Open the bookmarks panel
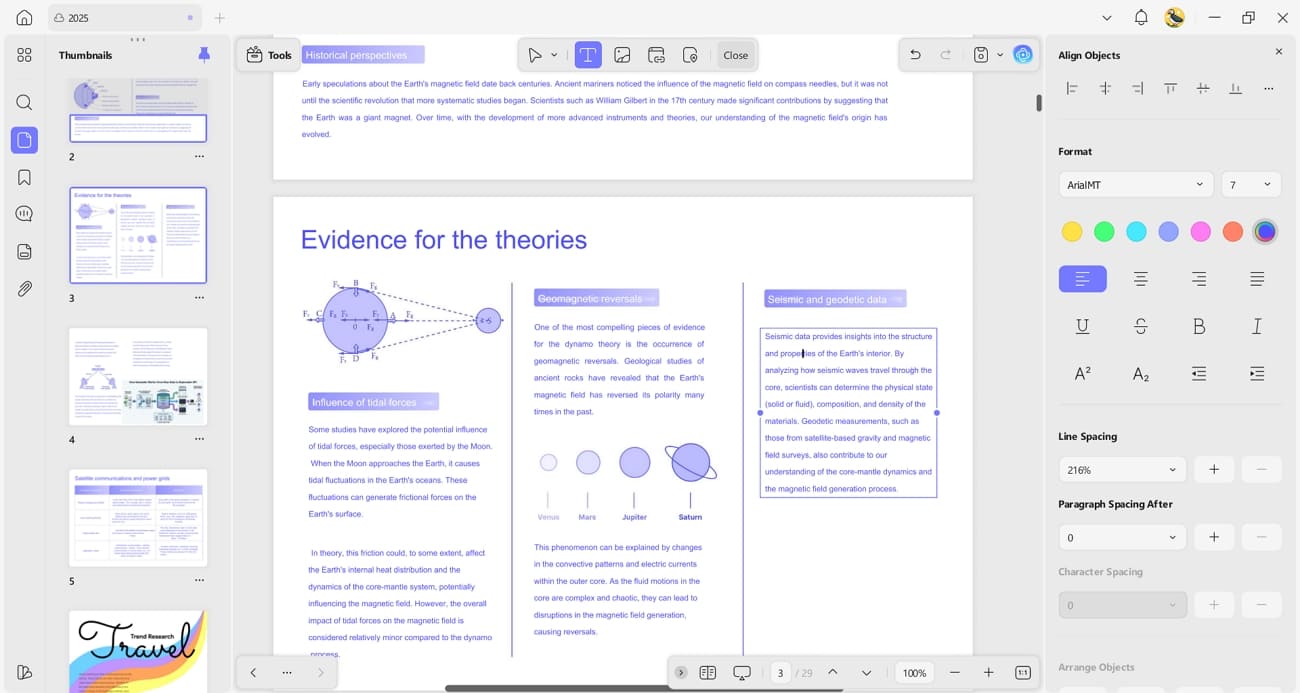This screenshot has width=1300, height=693. click(x=24, y=177)
